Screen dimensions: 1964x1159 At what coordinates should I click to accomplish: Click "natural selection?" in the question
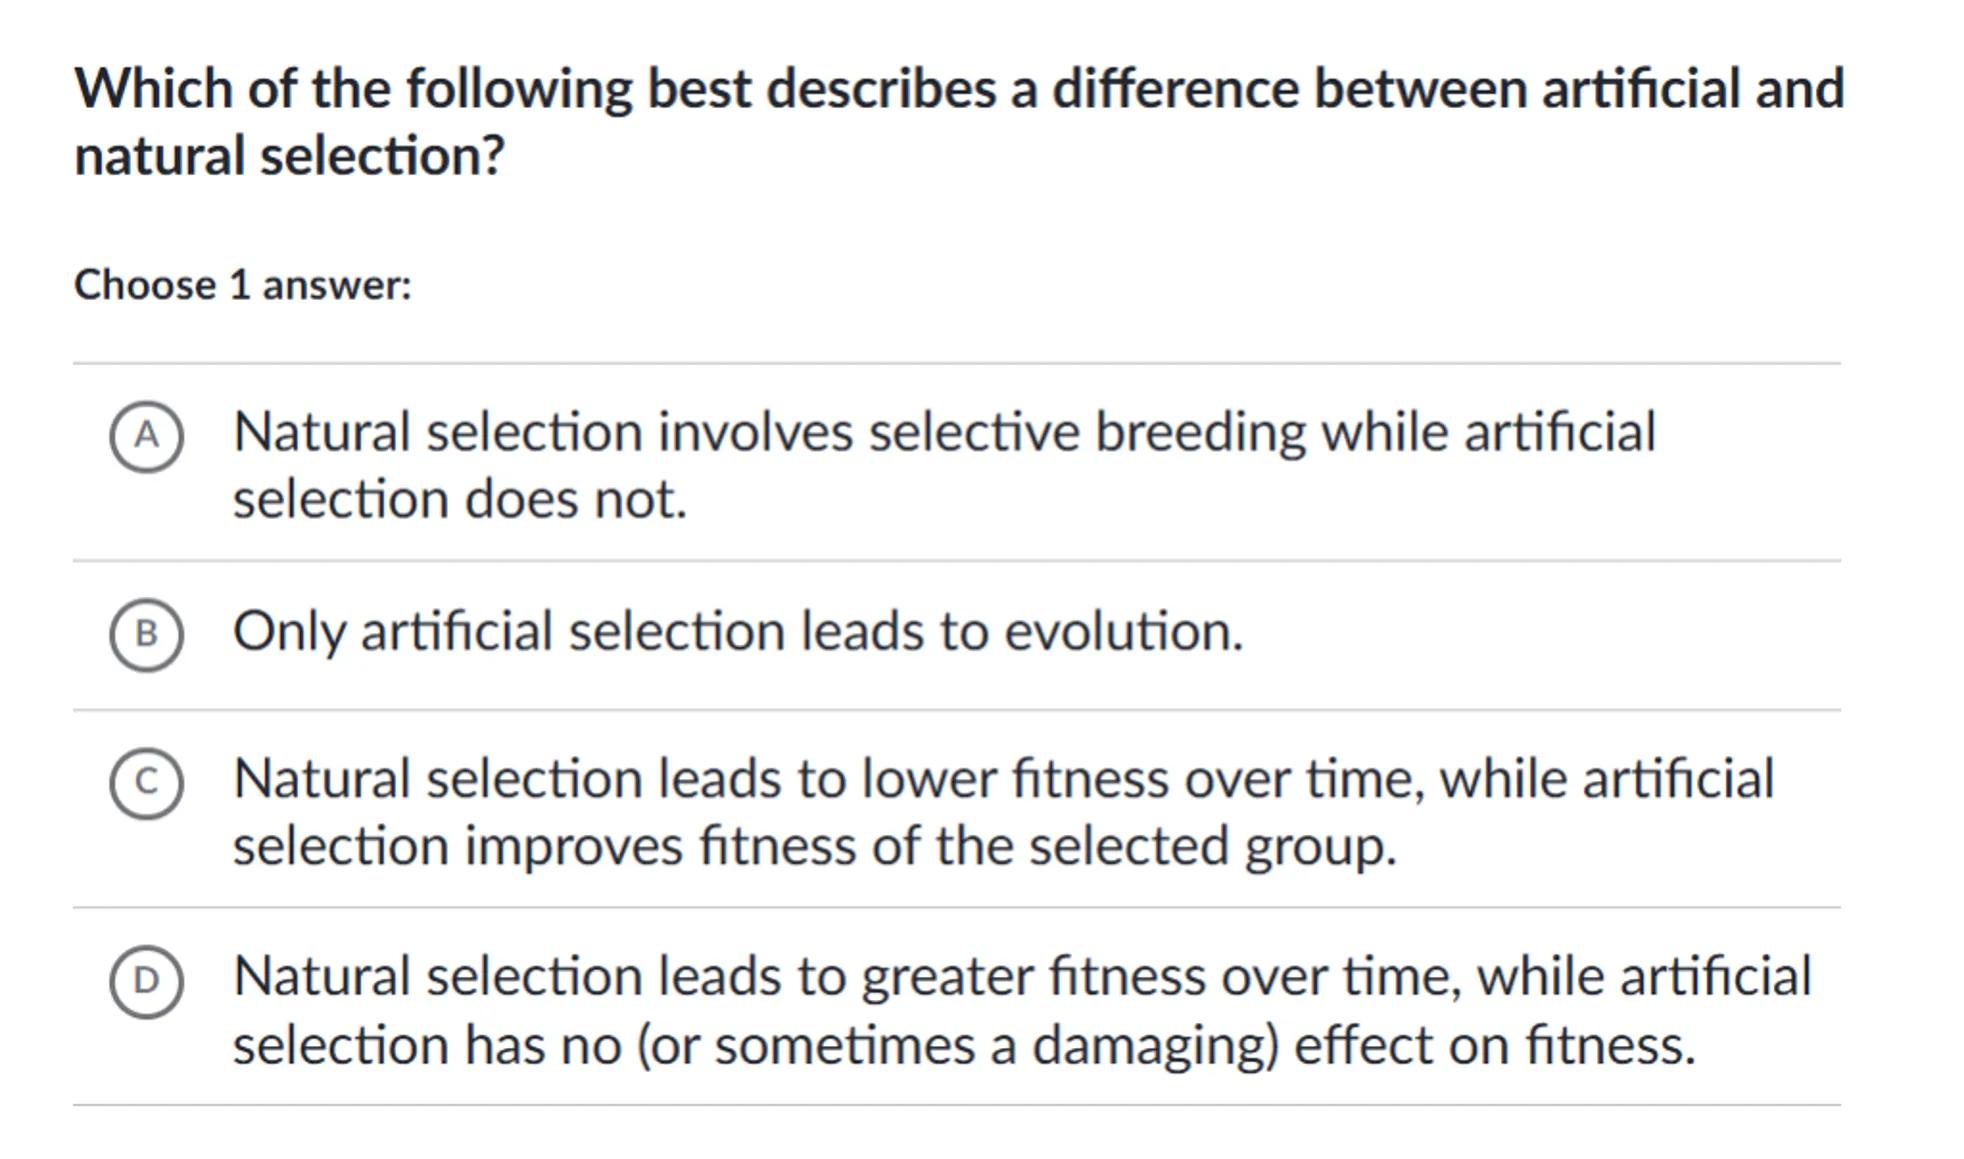pyautogui.click(x=289, y=157)
